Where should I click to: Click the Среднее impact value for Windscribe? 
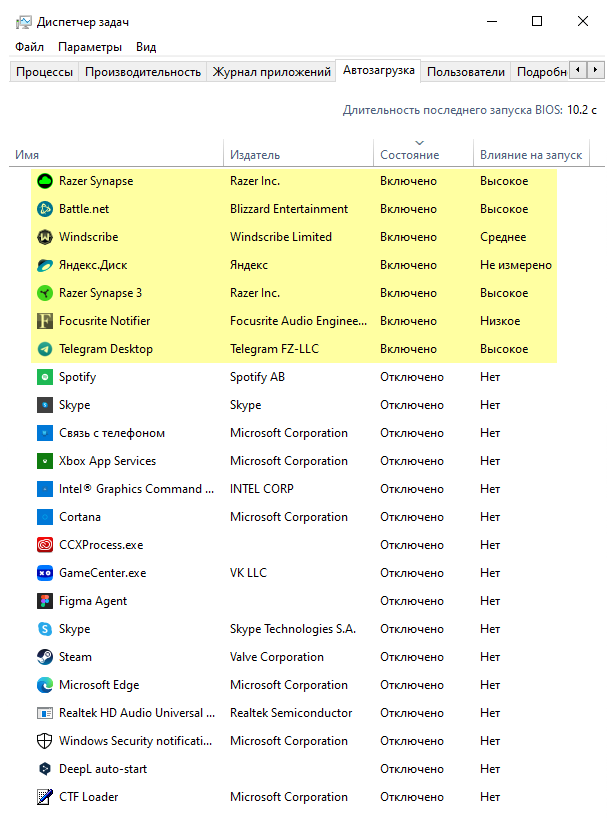(503, 237)
